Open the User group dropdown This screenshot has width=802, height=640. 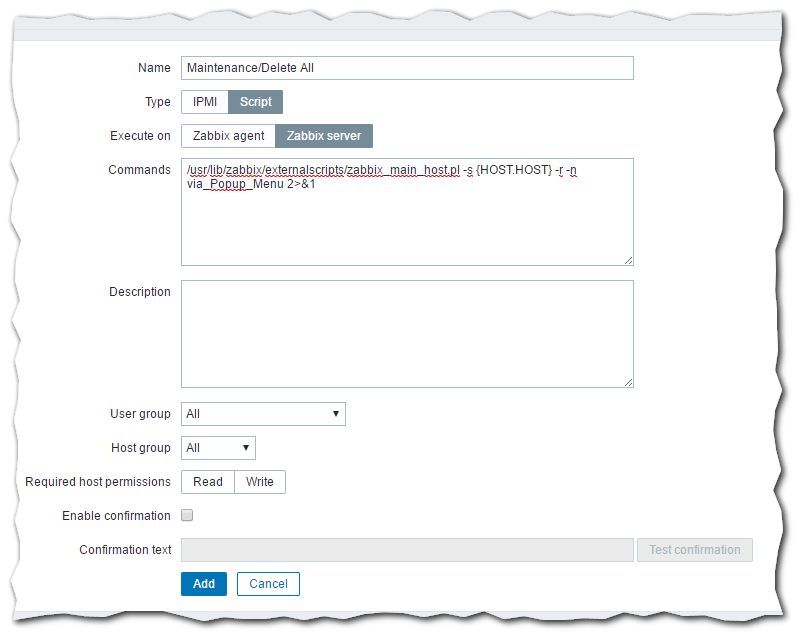click(x=263, y=414)
